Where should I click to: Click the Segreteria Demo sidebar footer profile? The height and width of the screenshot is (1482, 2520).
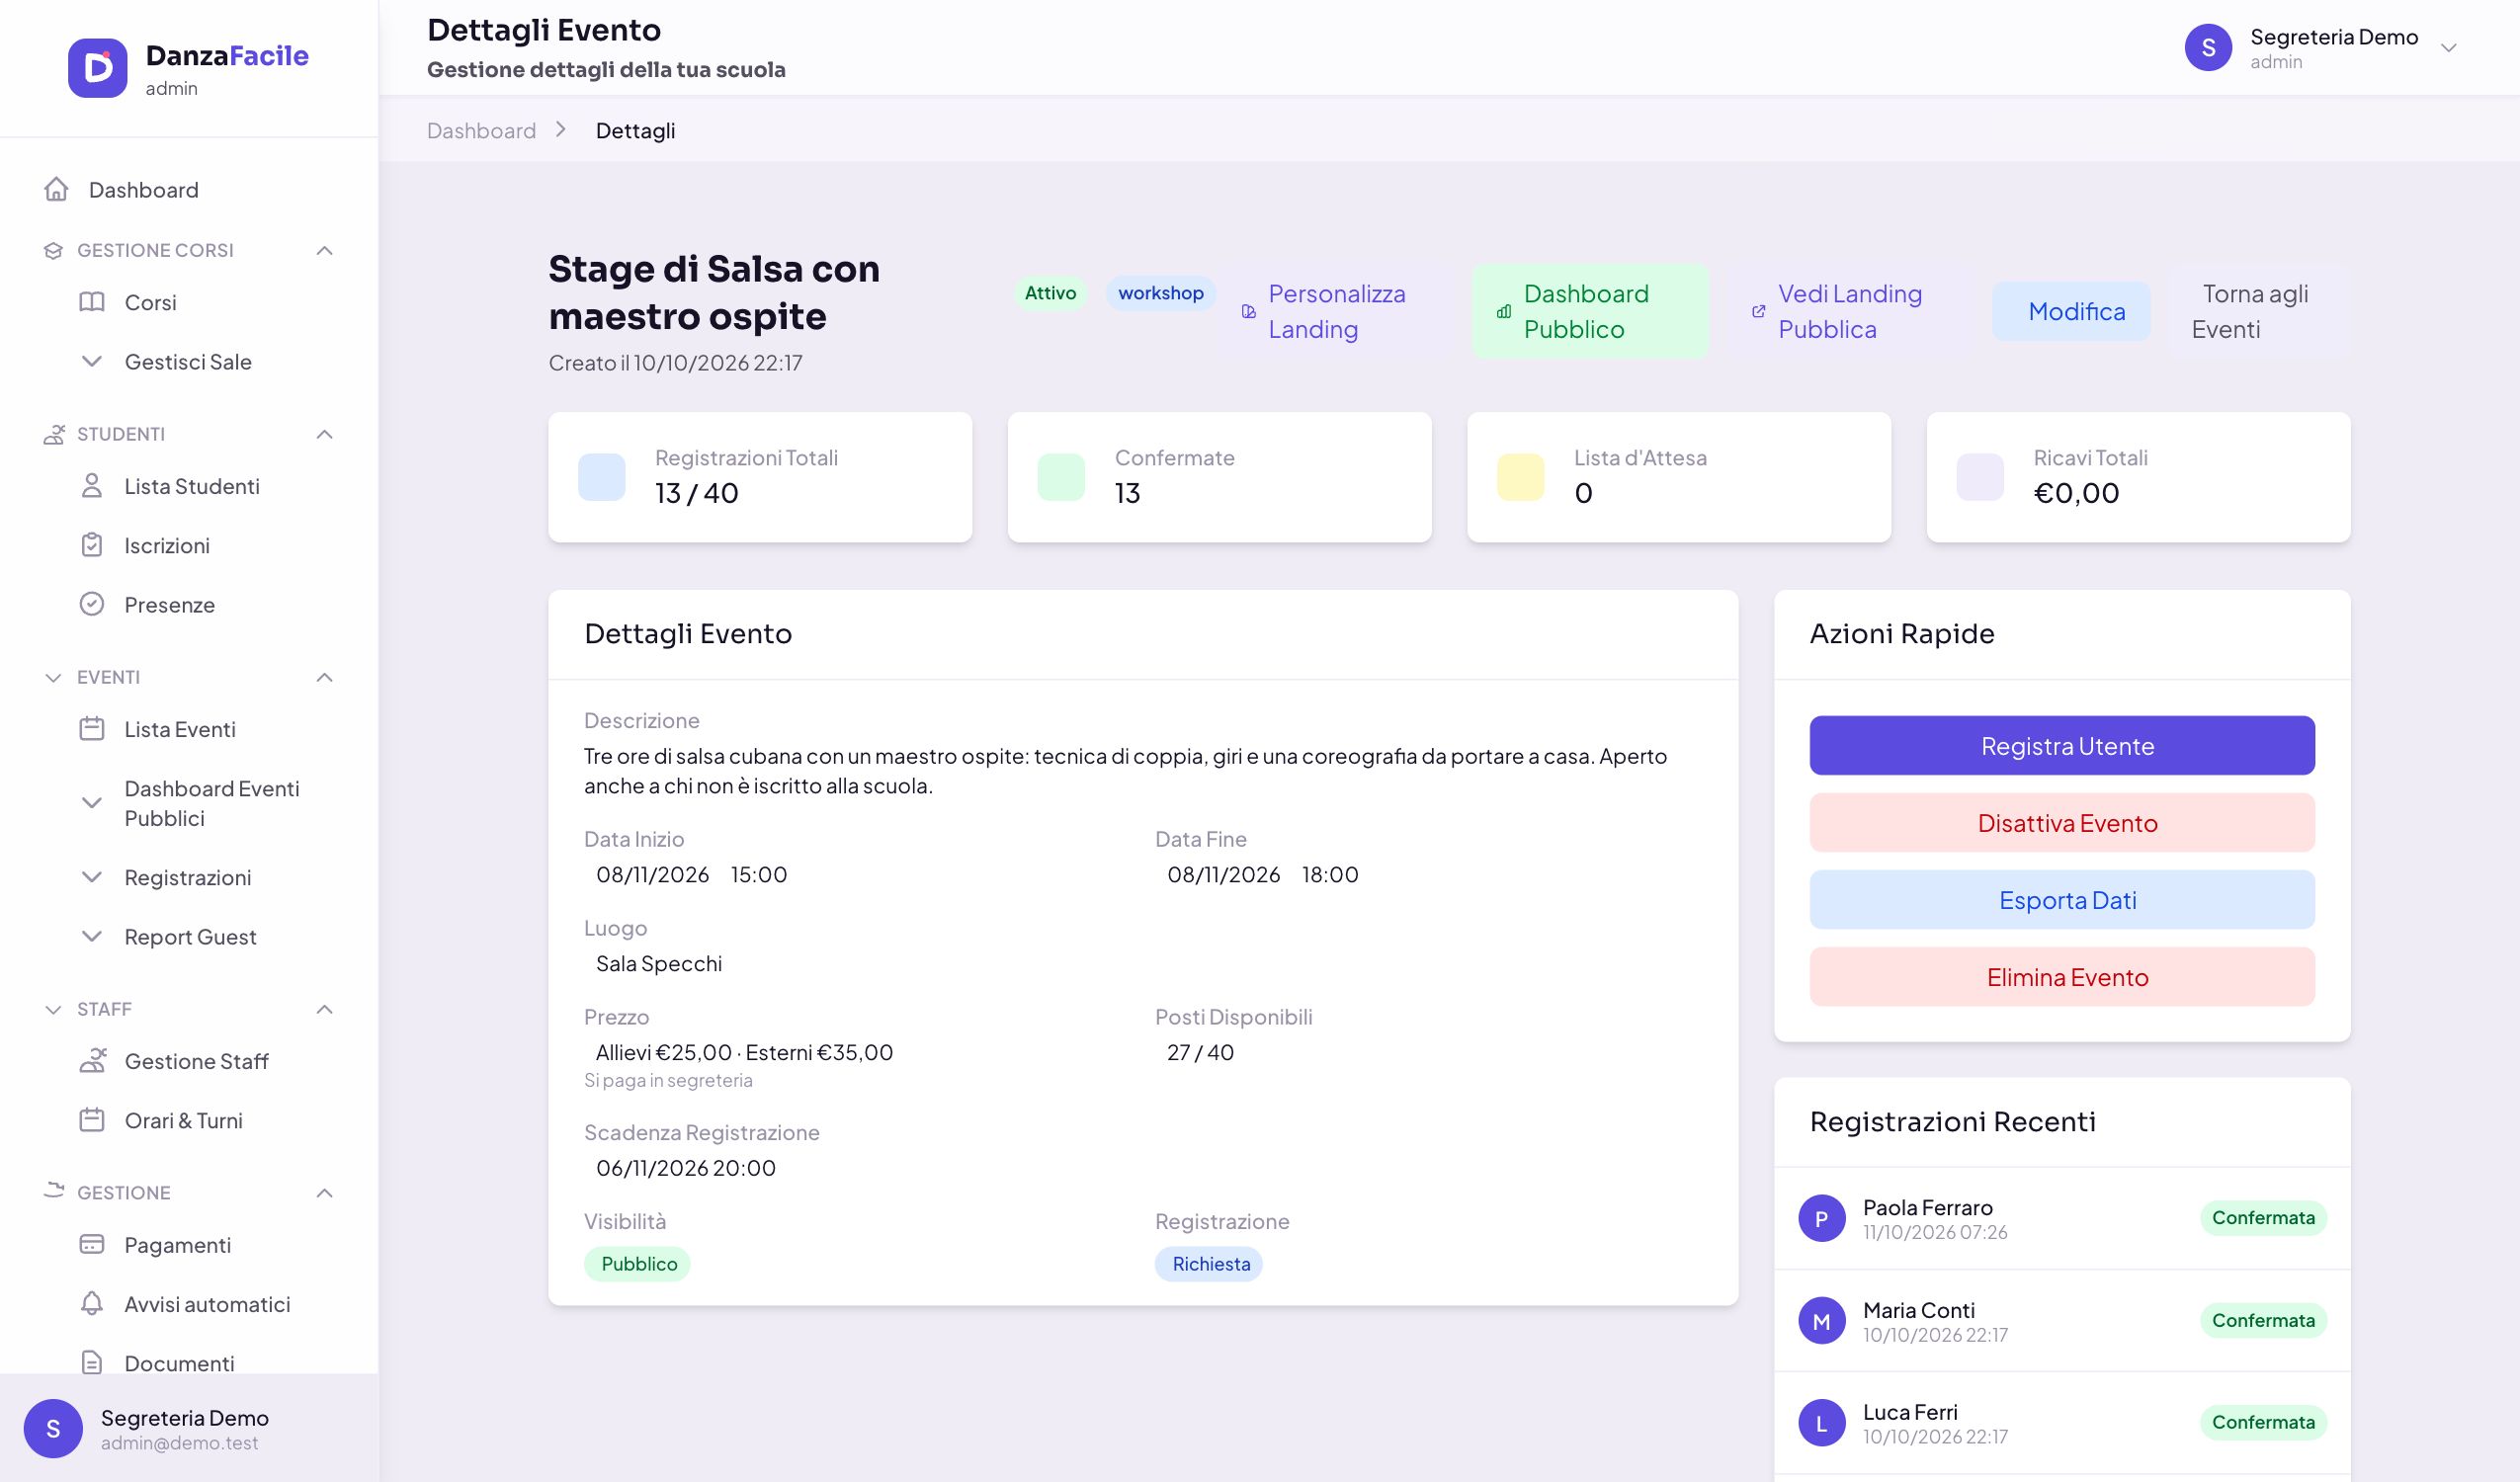pyautogui.click(x=189, y=1429)
